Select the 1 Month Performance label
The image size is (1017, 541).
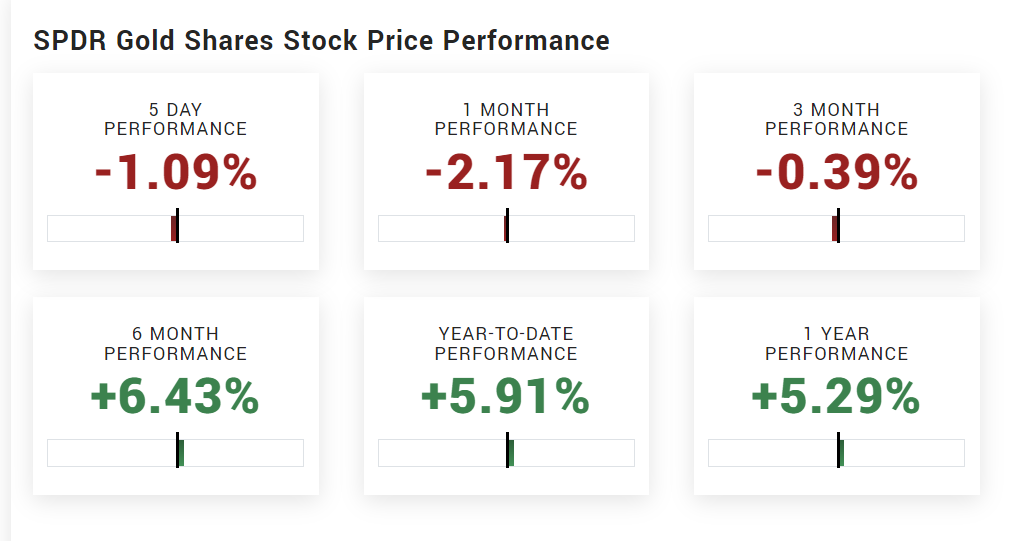(506, 119)
